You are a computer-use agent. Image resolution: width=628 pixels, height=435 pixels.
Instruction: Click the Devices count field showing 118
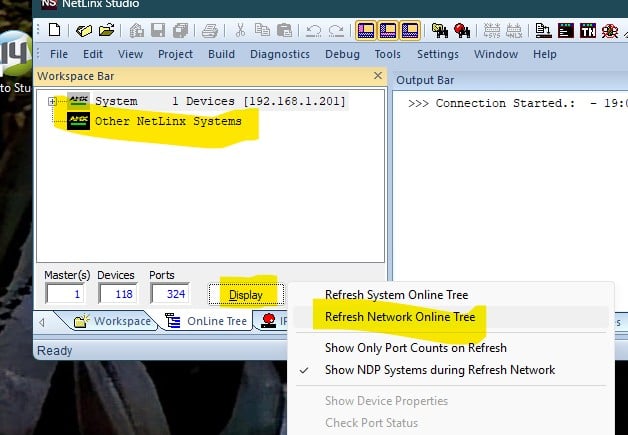[x=118, y=294]
